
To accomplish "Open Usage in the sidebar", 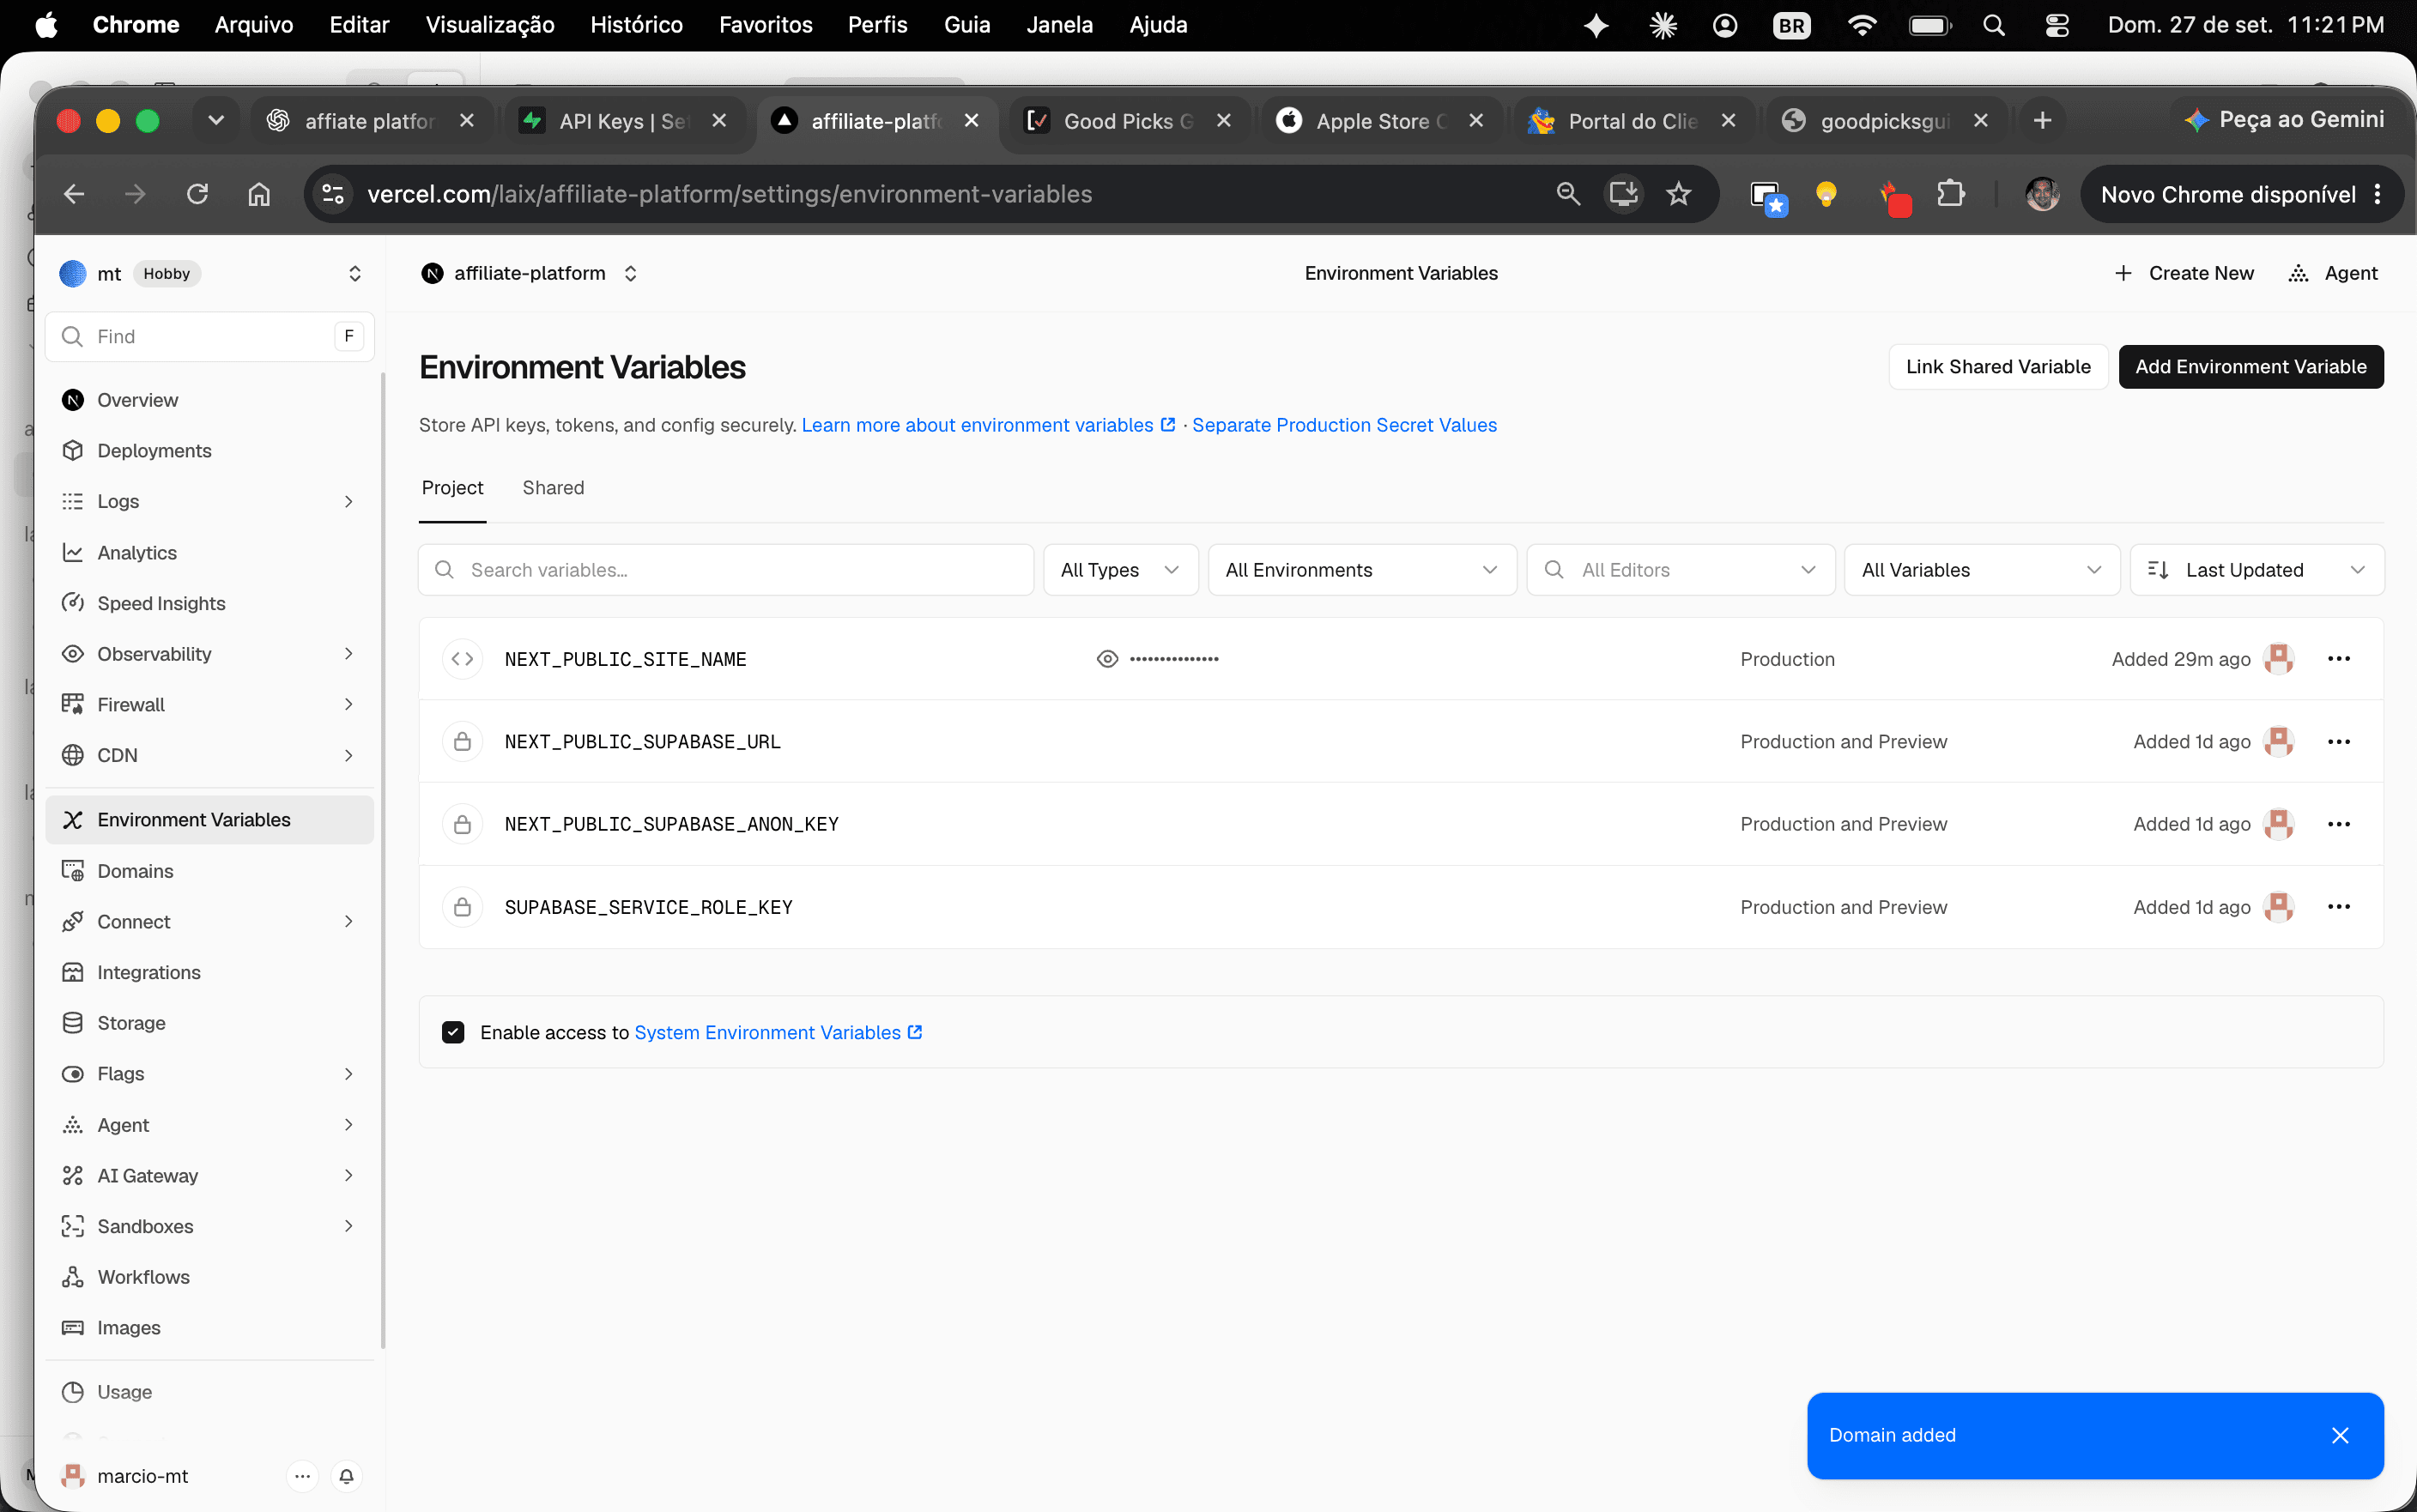I will (210, 1392).
